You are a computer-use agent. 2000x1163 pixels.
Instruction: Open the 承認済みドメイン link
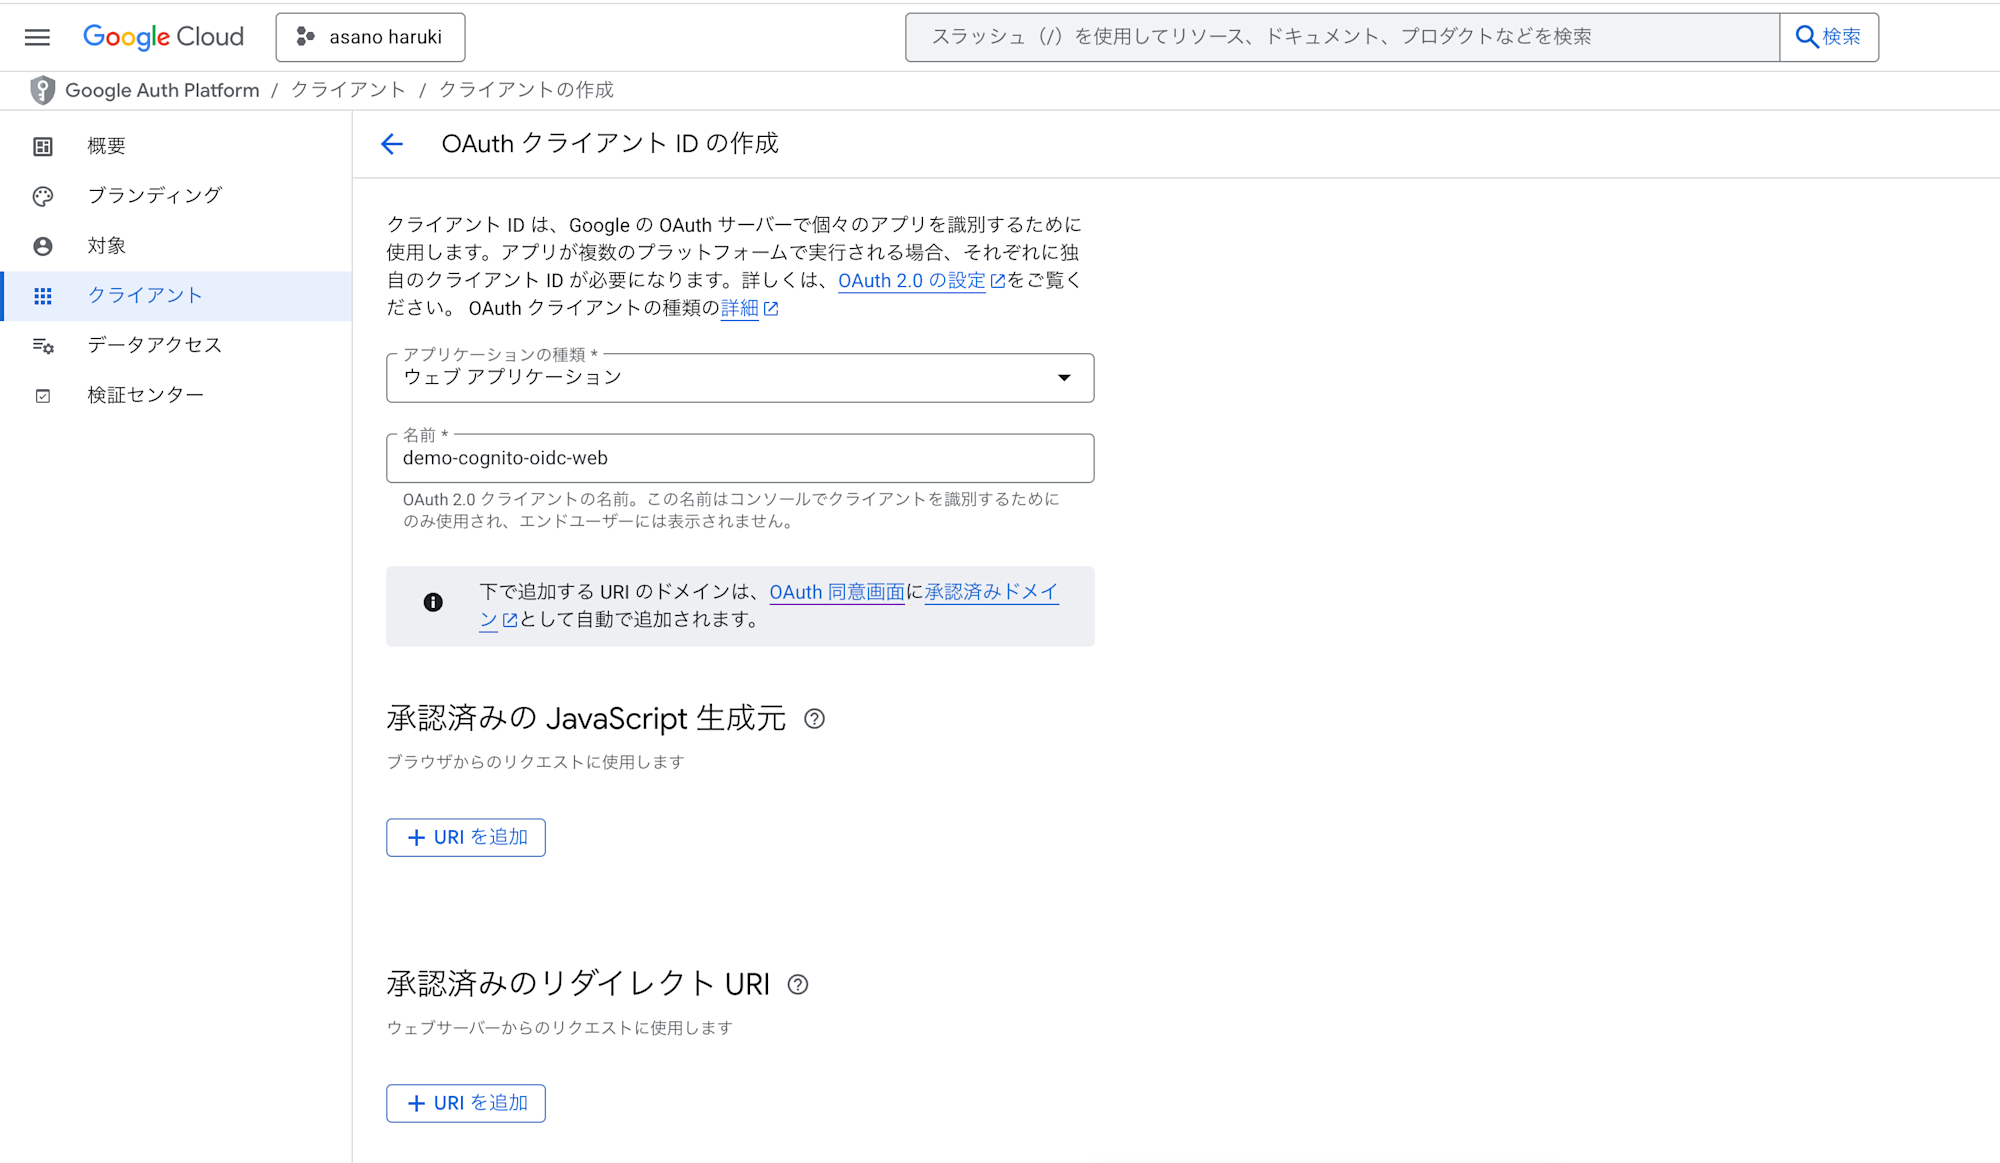click(991, 592)
